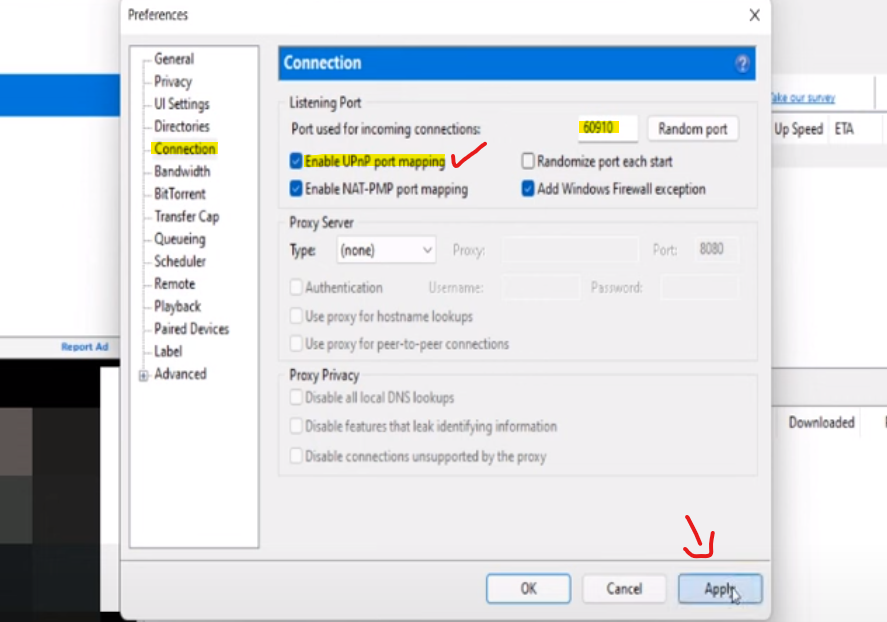Open Bandwidth settings category

coord(182,171)
